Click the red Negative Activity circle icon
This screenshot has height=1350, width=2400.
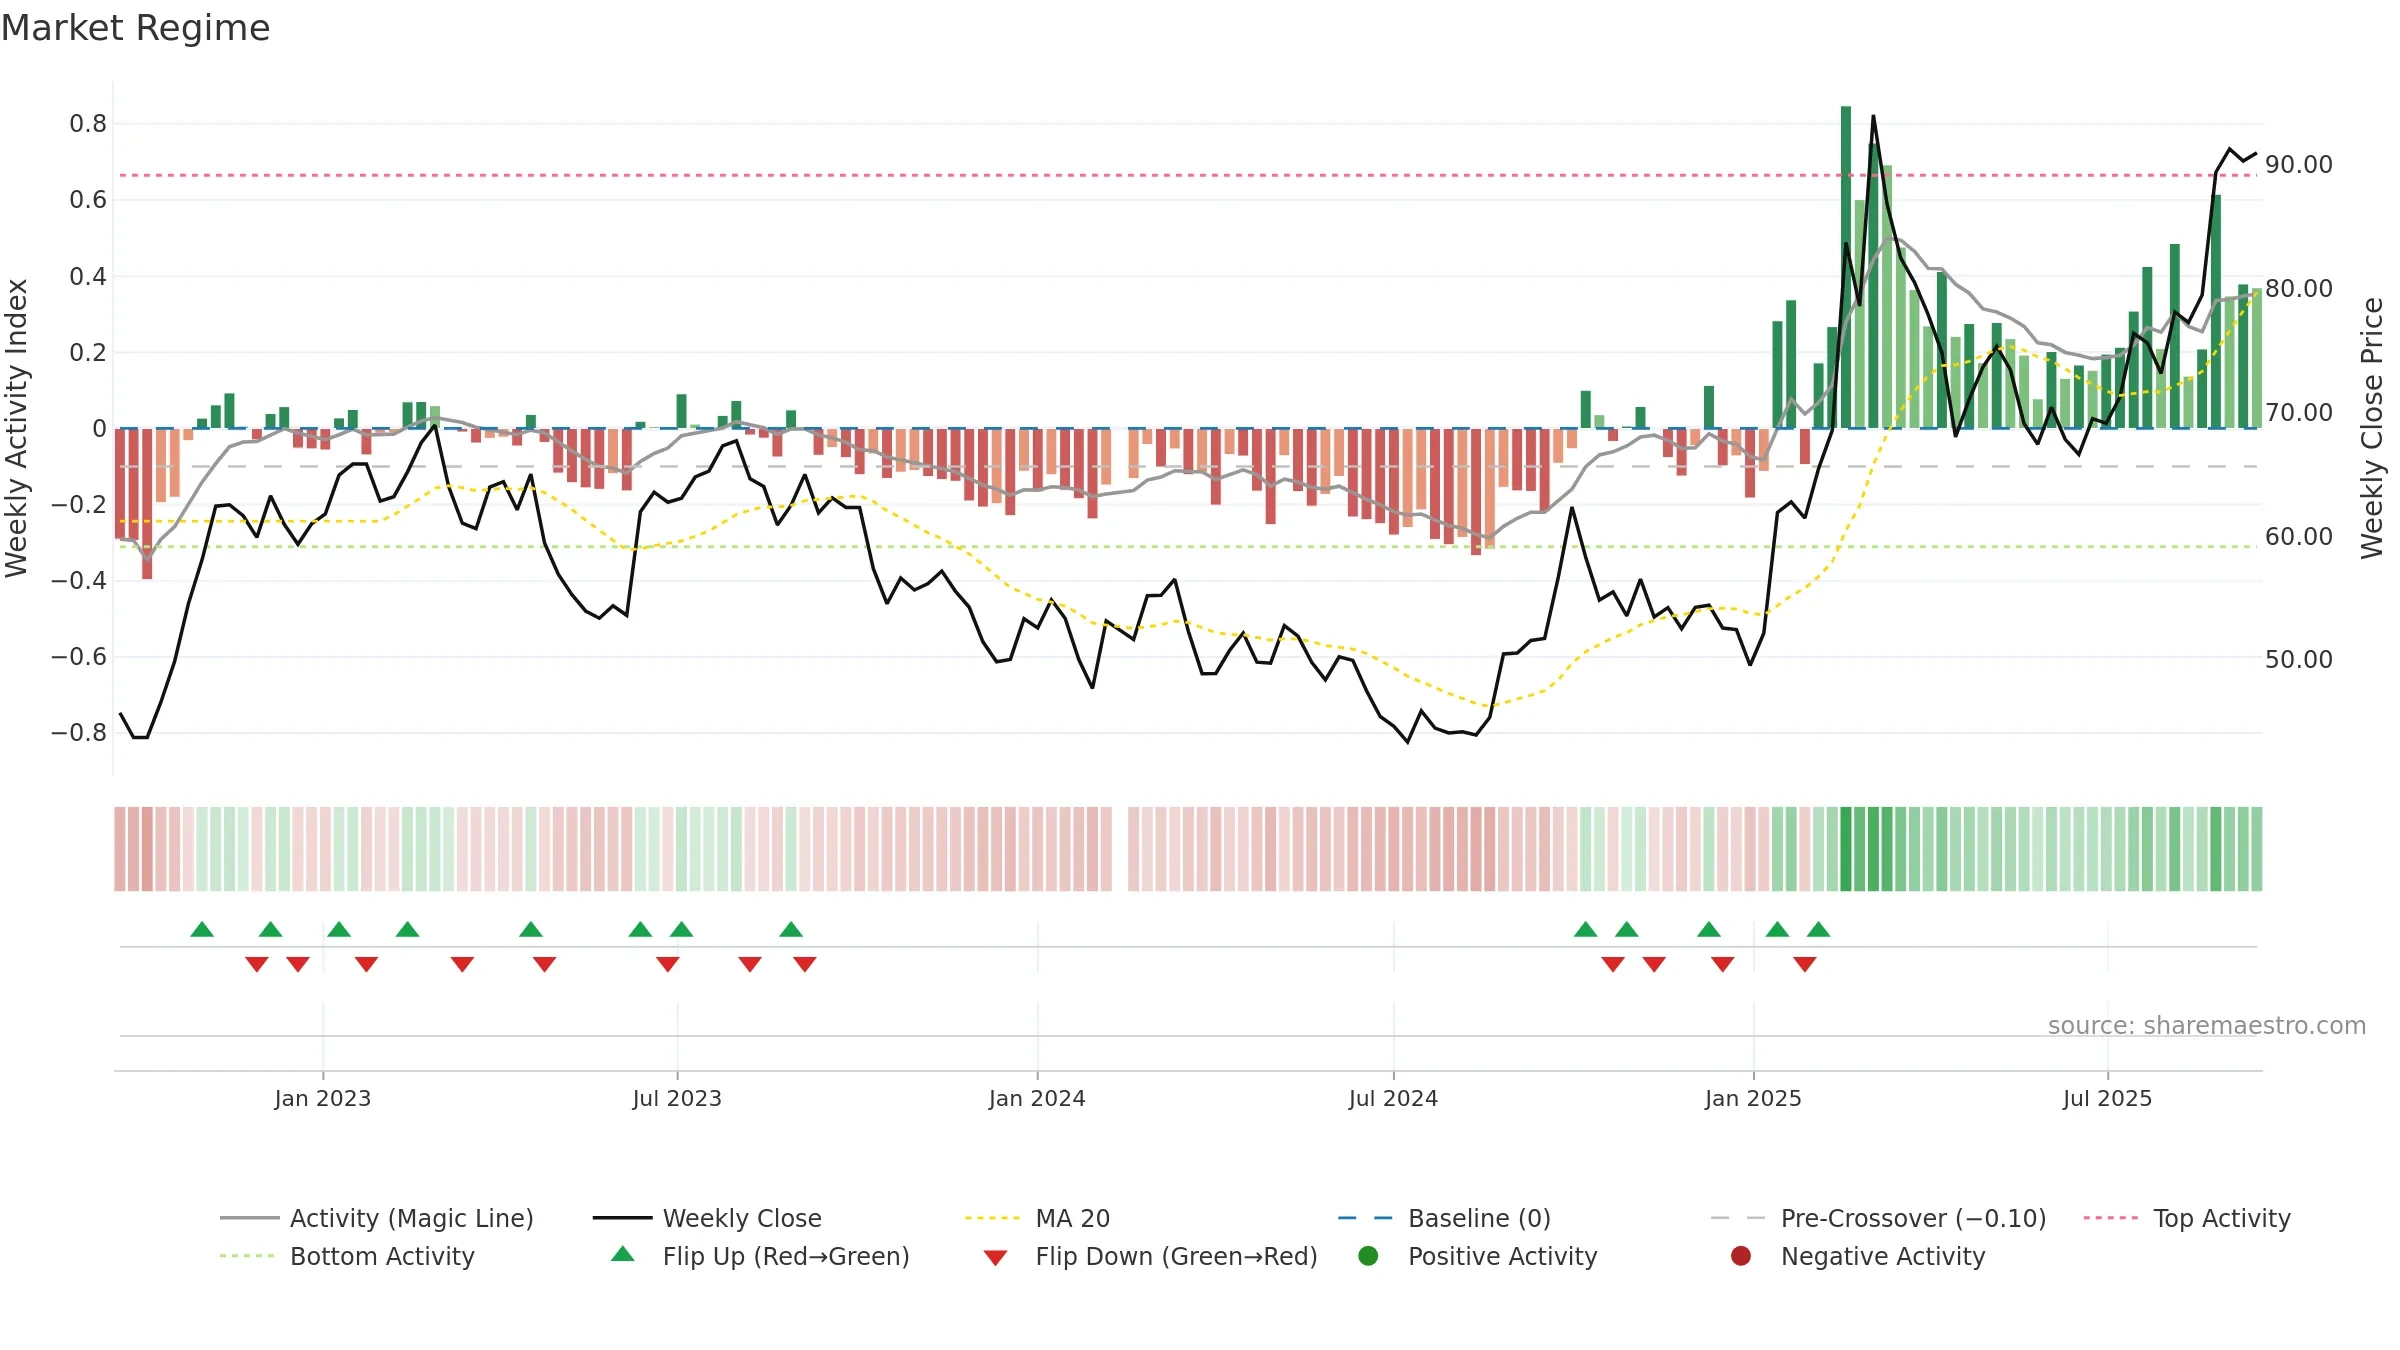(x=1741, y=1255)
